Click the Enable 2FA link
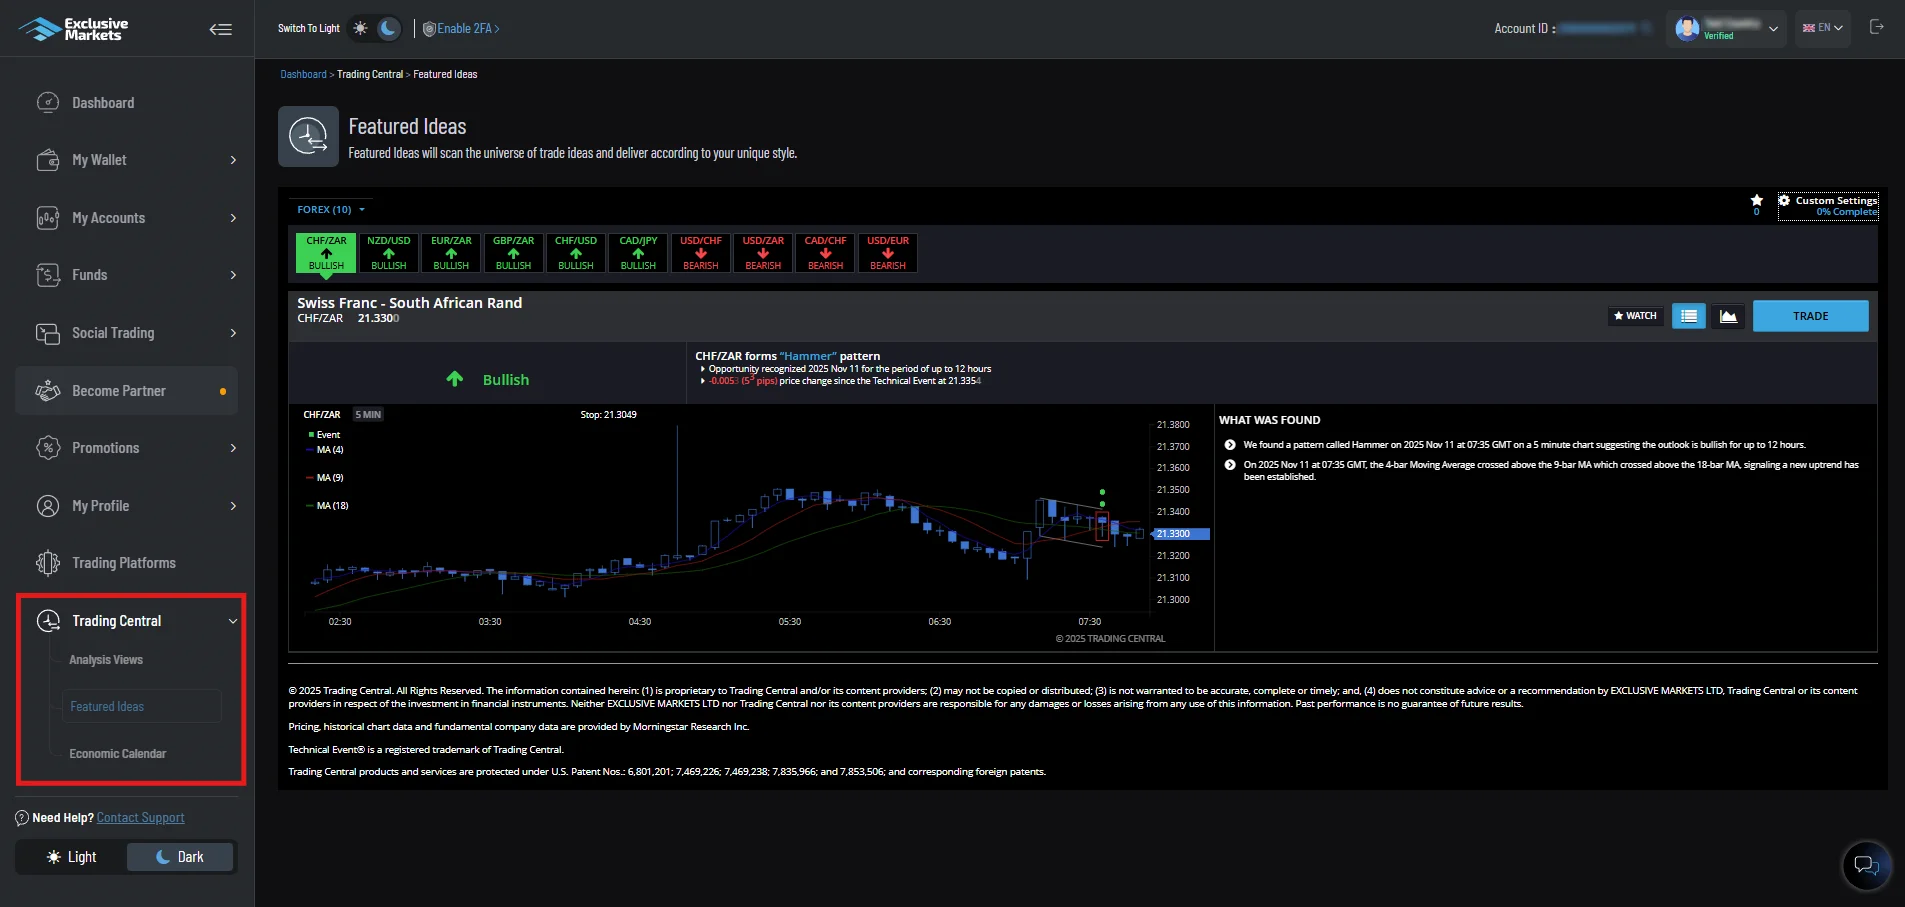 462,28
